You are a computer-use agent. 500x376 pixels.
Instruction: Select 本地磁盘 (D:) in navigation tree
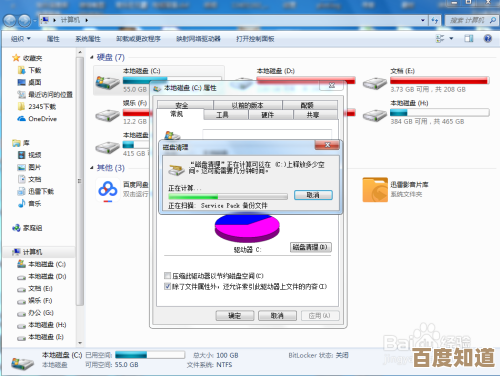pyautogui.click(x=47, y=276)
